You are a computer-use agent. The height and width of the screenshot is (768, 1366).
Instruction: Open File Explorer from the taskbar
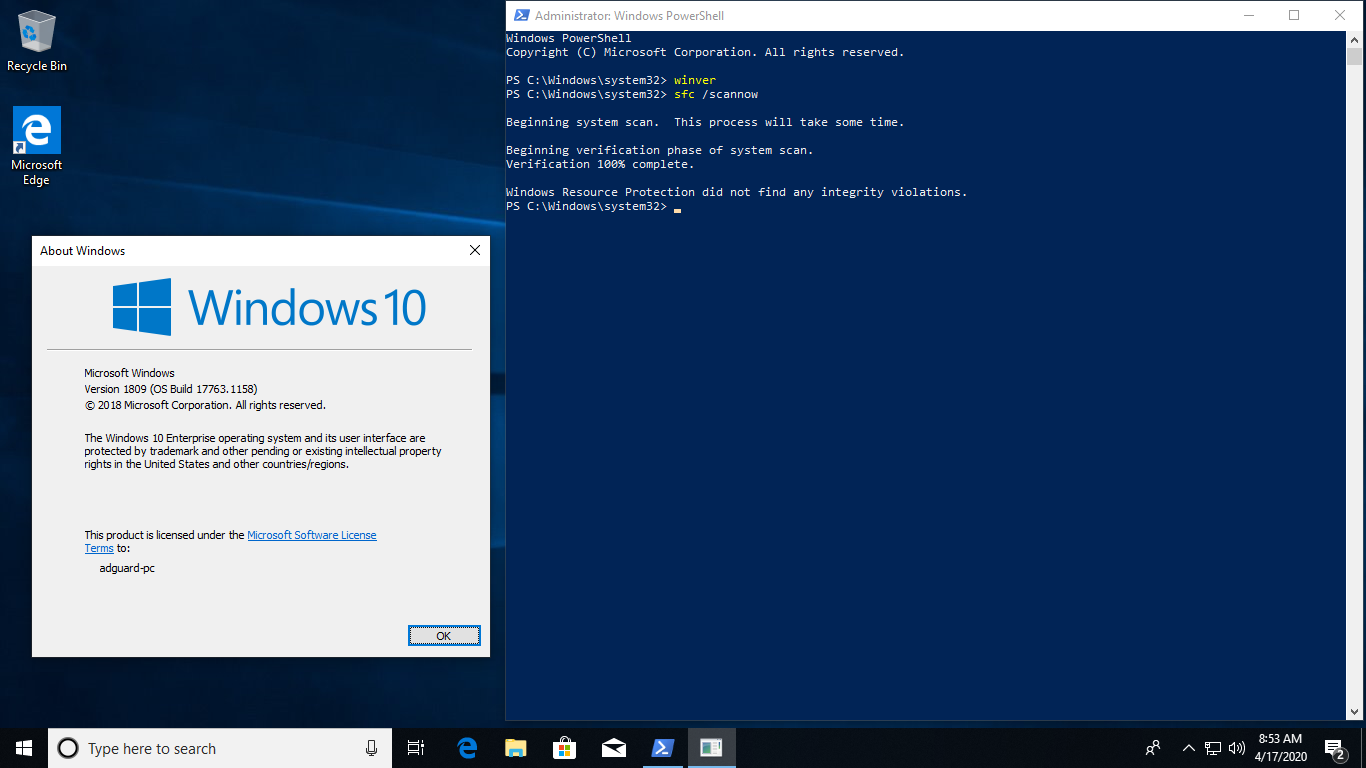point(516,748)
